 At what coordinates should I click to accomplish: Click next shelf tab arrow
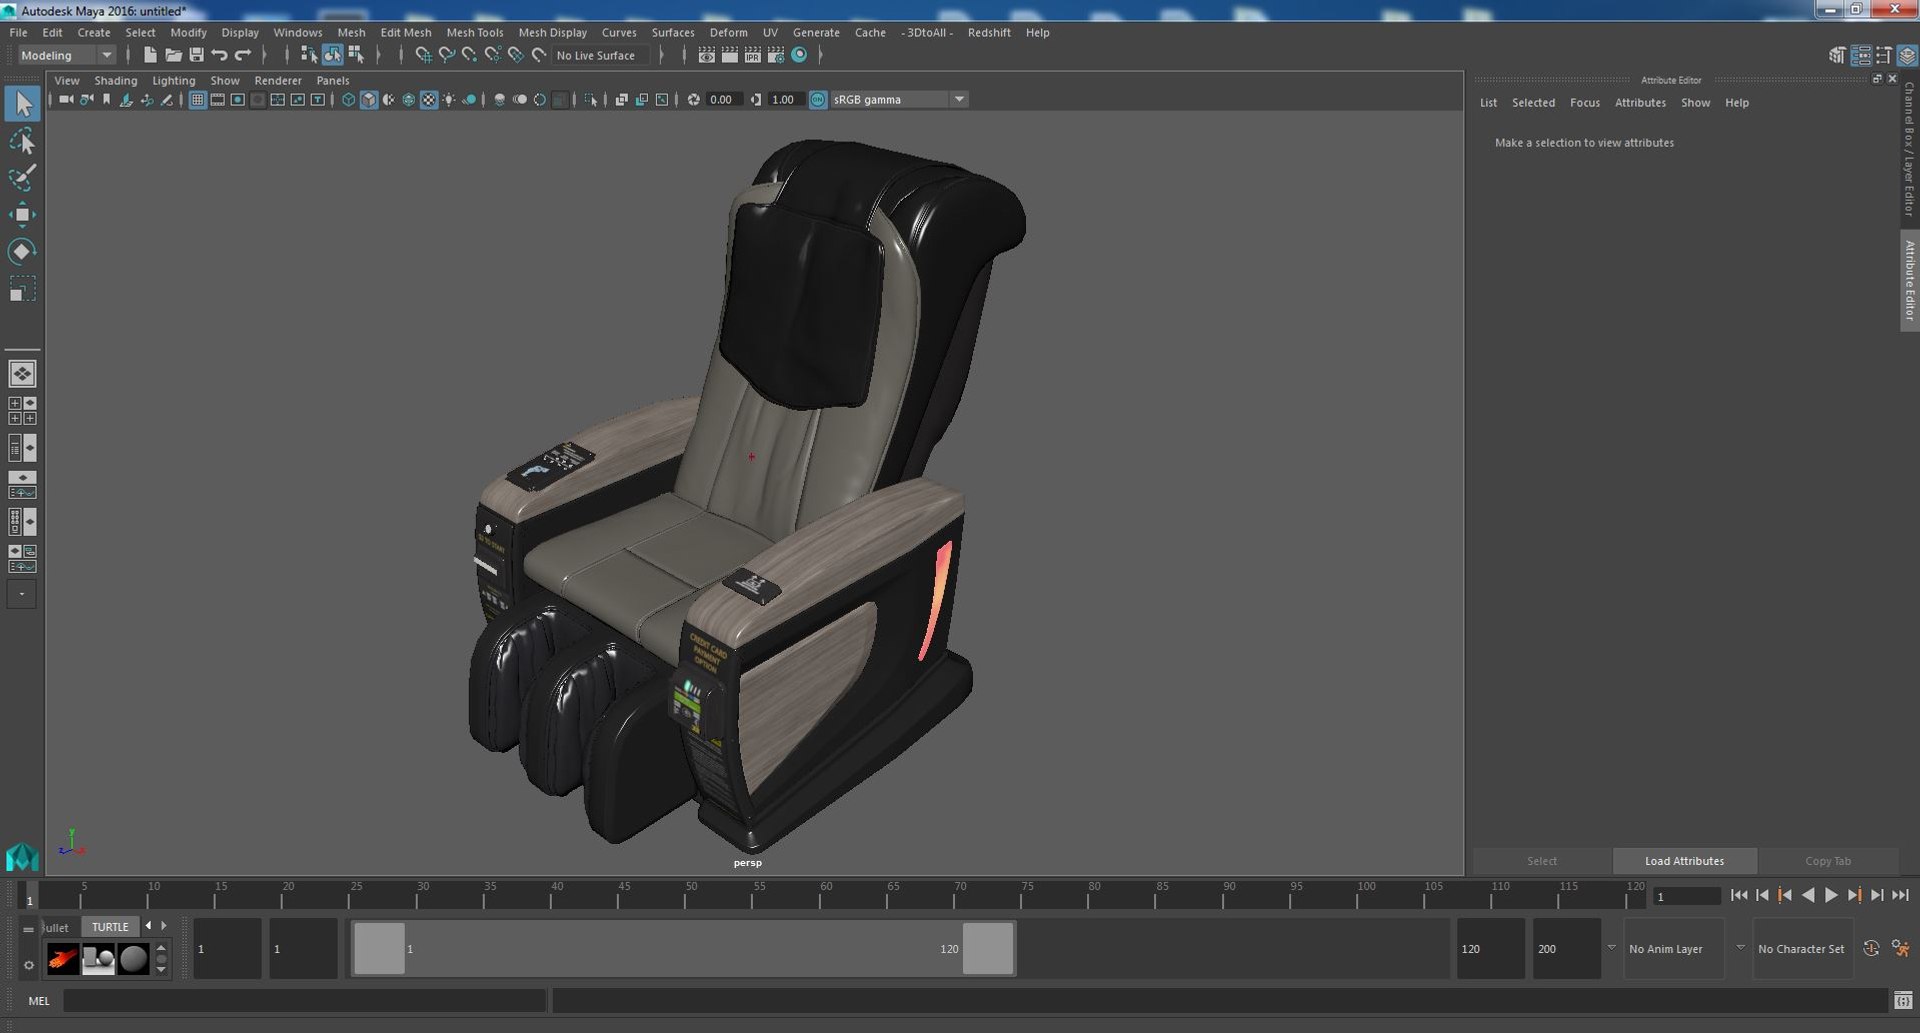164,926
